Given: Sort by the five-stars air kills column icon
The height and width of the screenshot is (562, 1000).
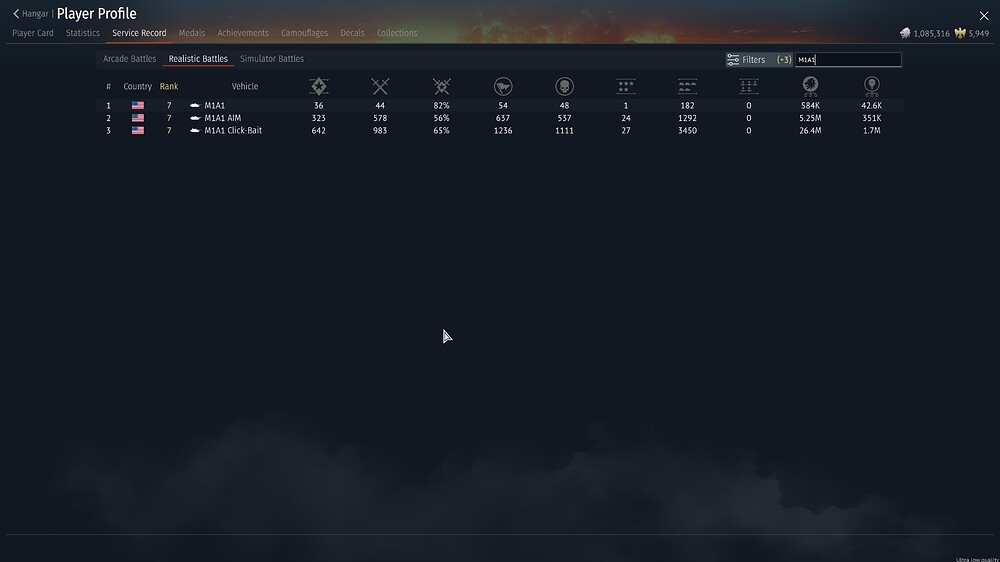Looking at the screenshot, I should pos(626,86).
